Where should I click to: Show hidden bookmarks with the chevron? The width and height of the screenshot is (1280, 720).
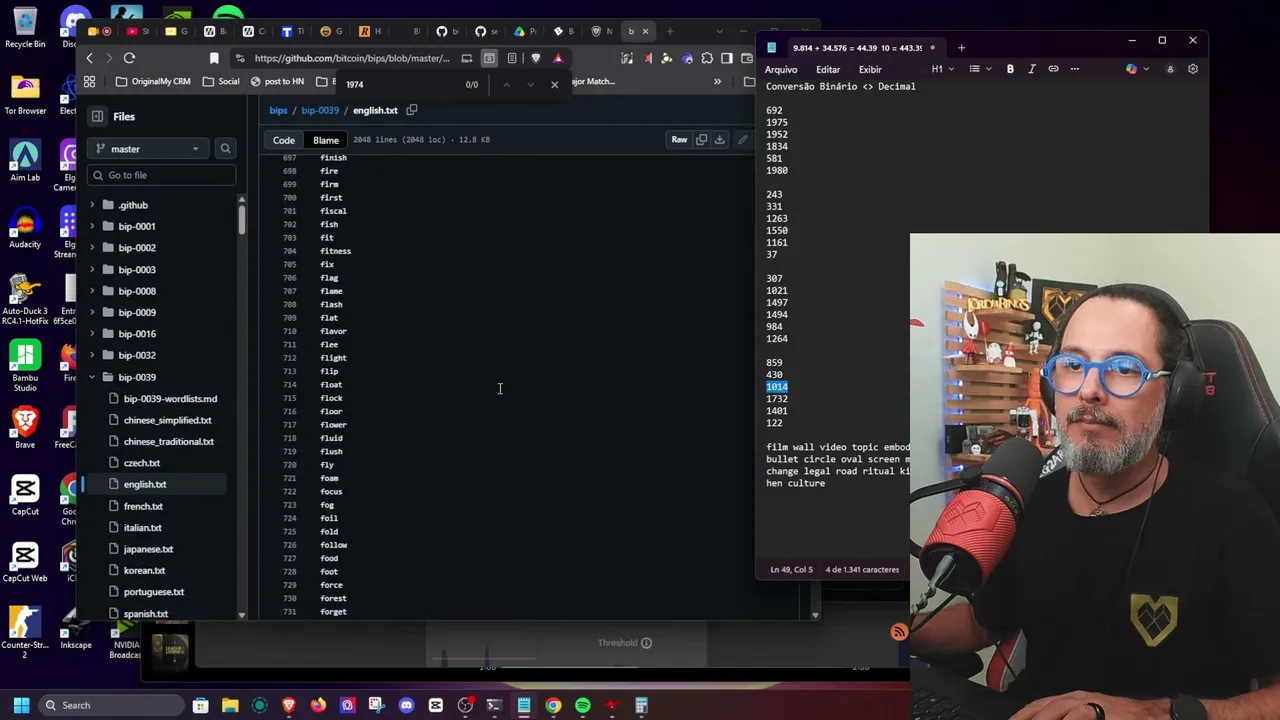pos(717,82)
